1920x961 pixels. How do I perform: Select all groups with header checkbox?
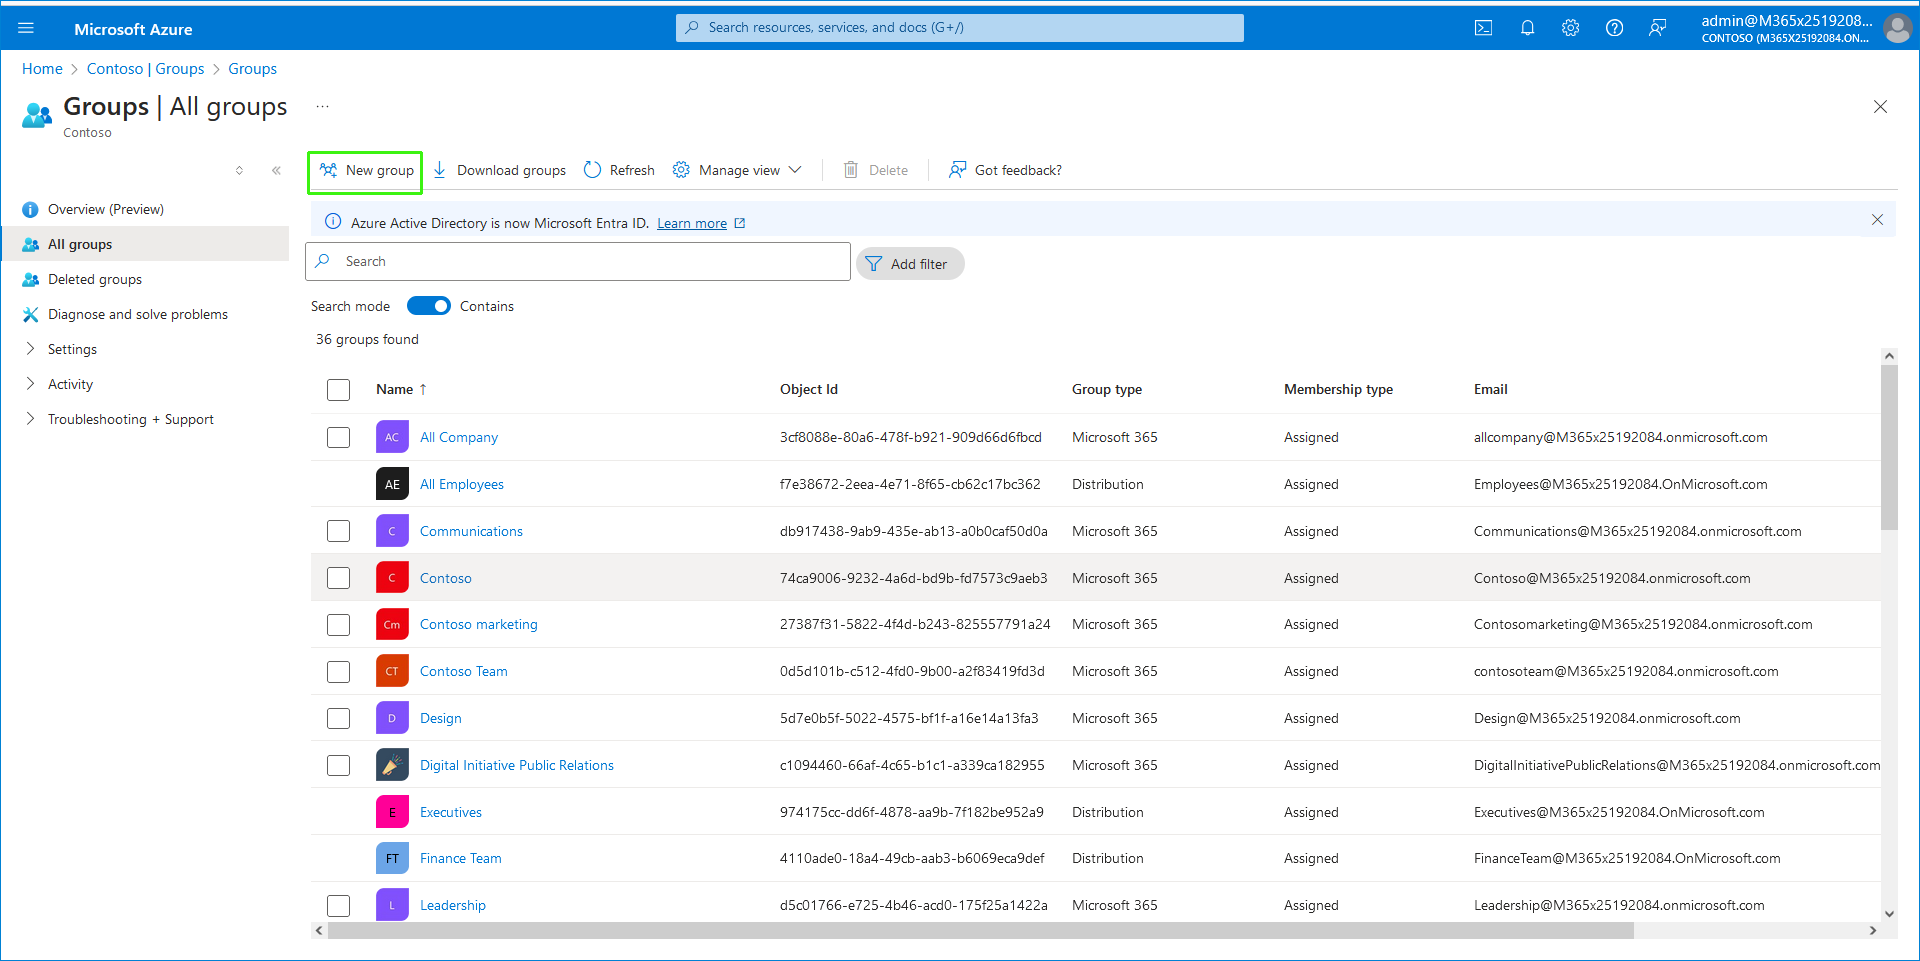[x=338, y=390]
